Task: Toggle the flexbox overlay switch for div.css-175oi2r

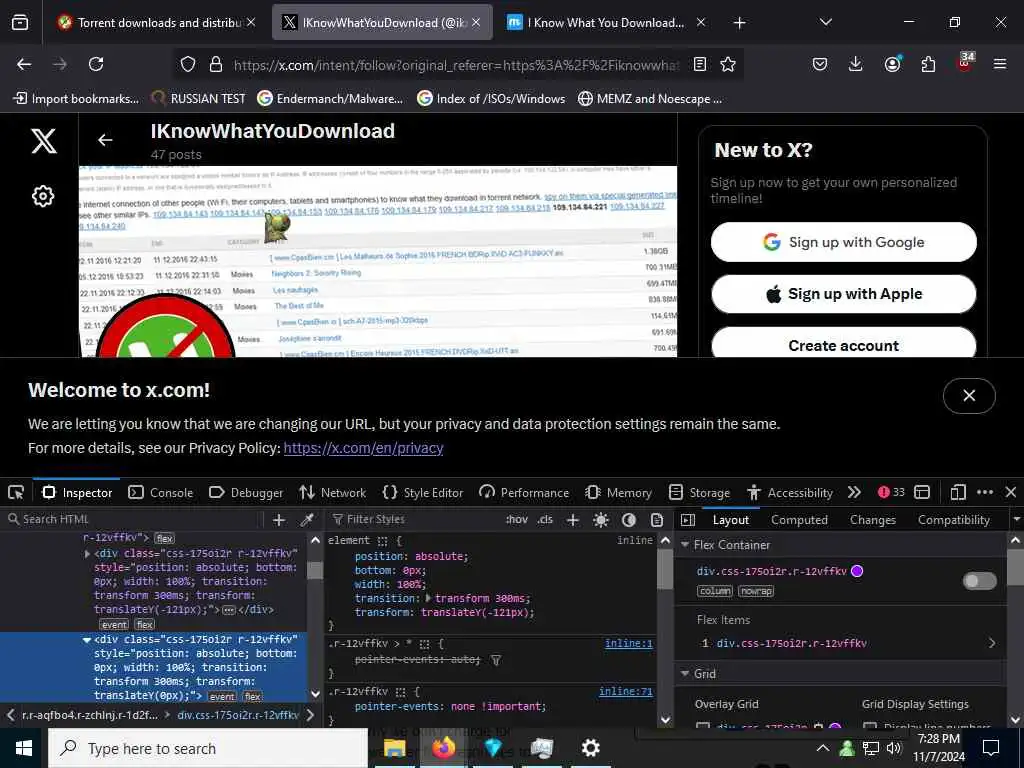Action: coord(980,581)
